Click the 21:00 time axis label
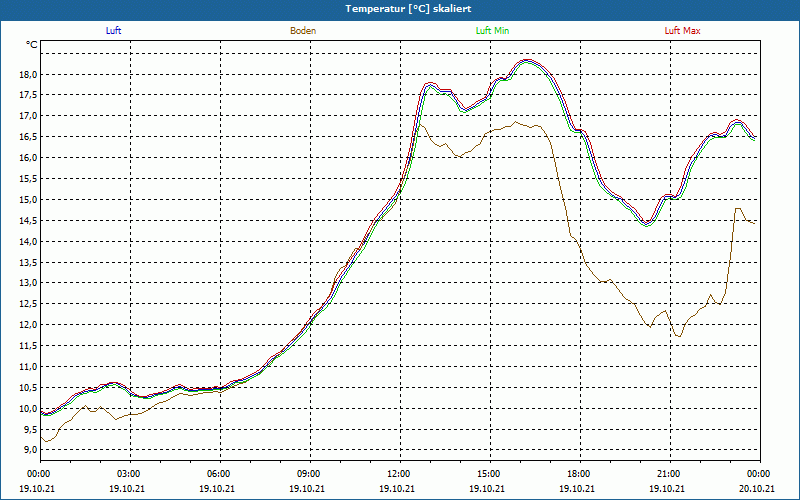The width and height of the screenshot is (800, 500). tap(670, 474)
